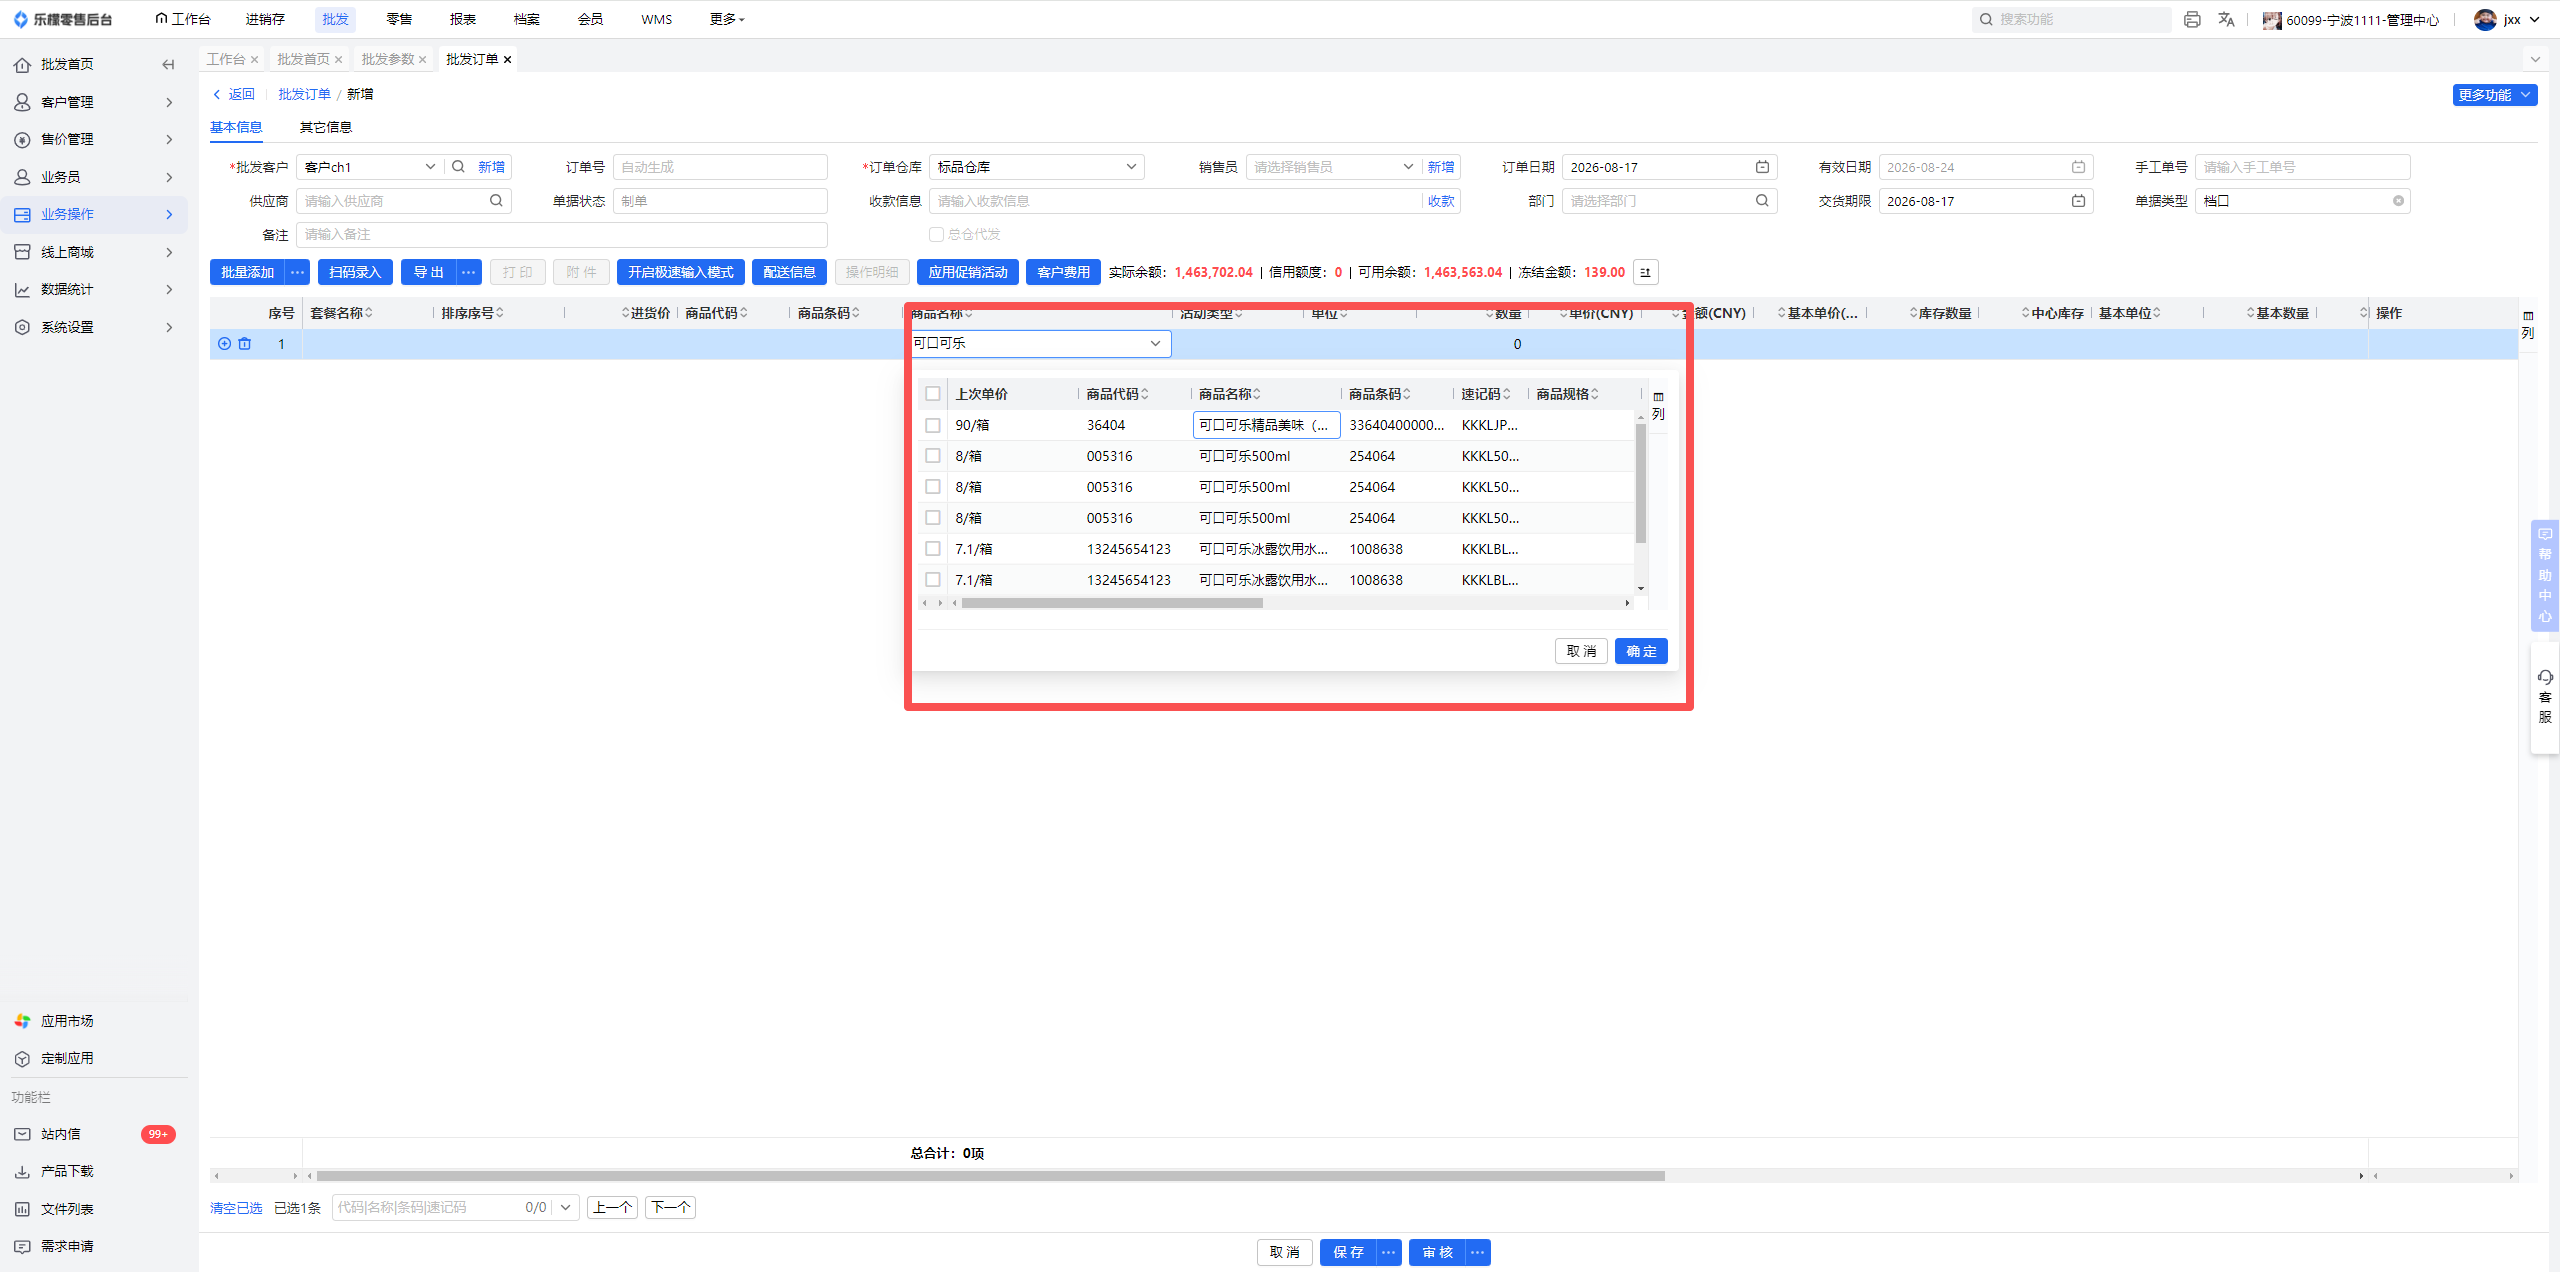Go to Wholesale Home in sidebar

[x=67, y=64]
